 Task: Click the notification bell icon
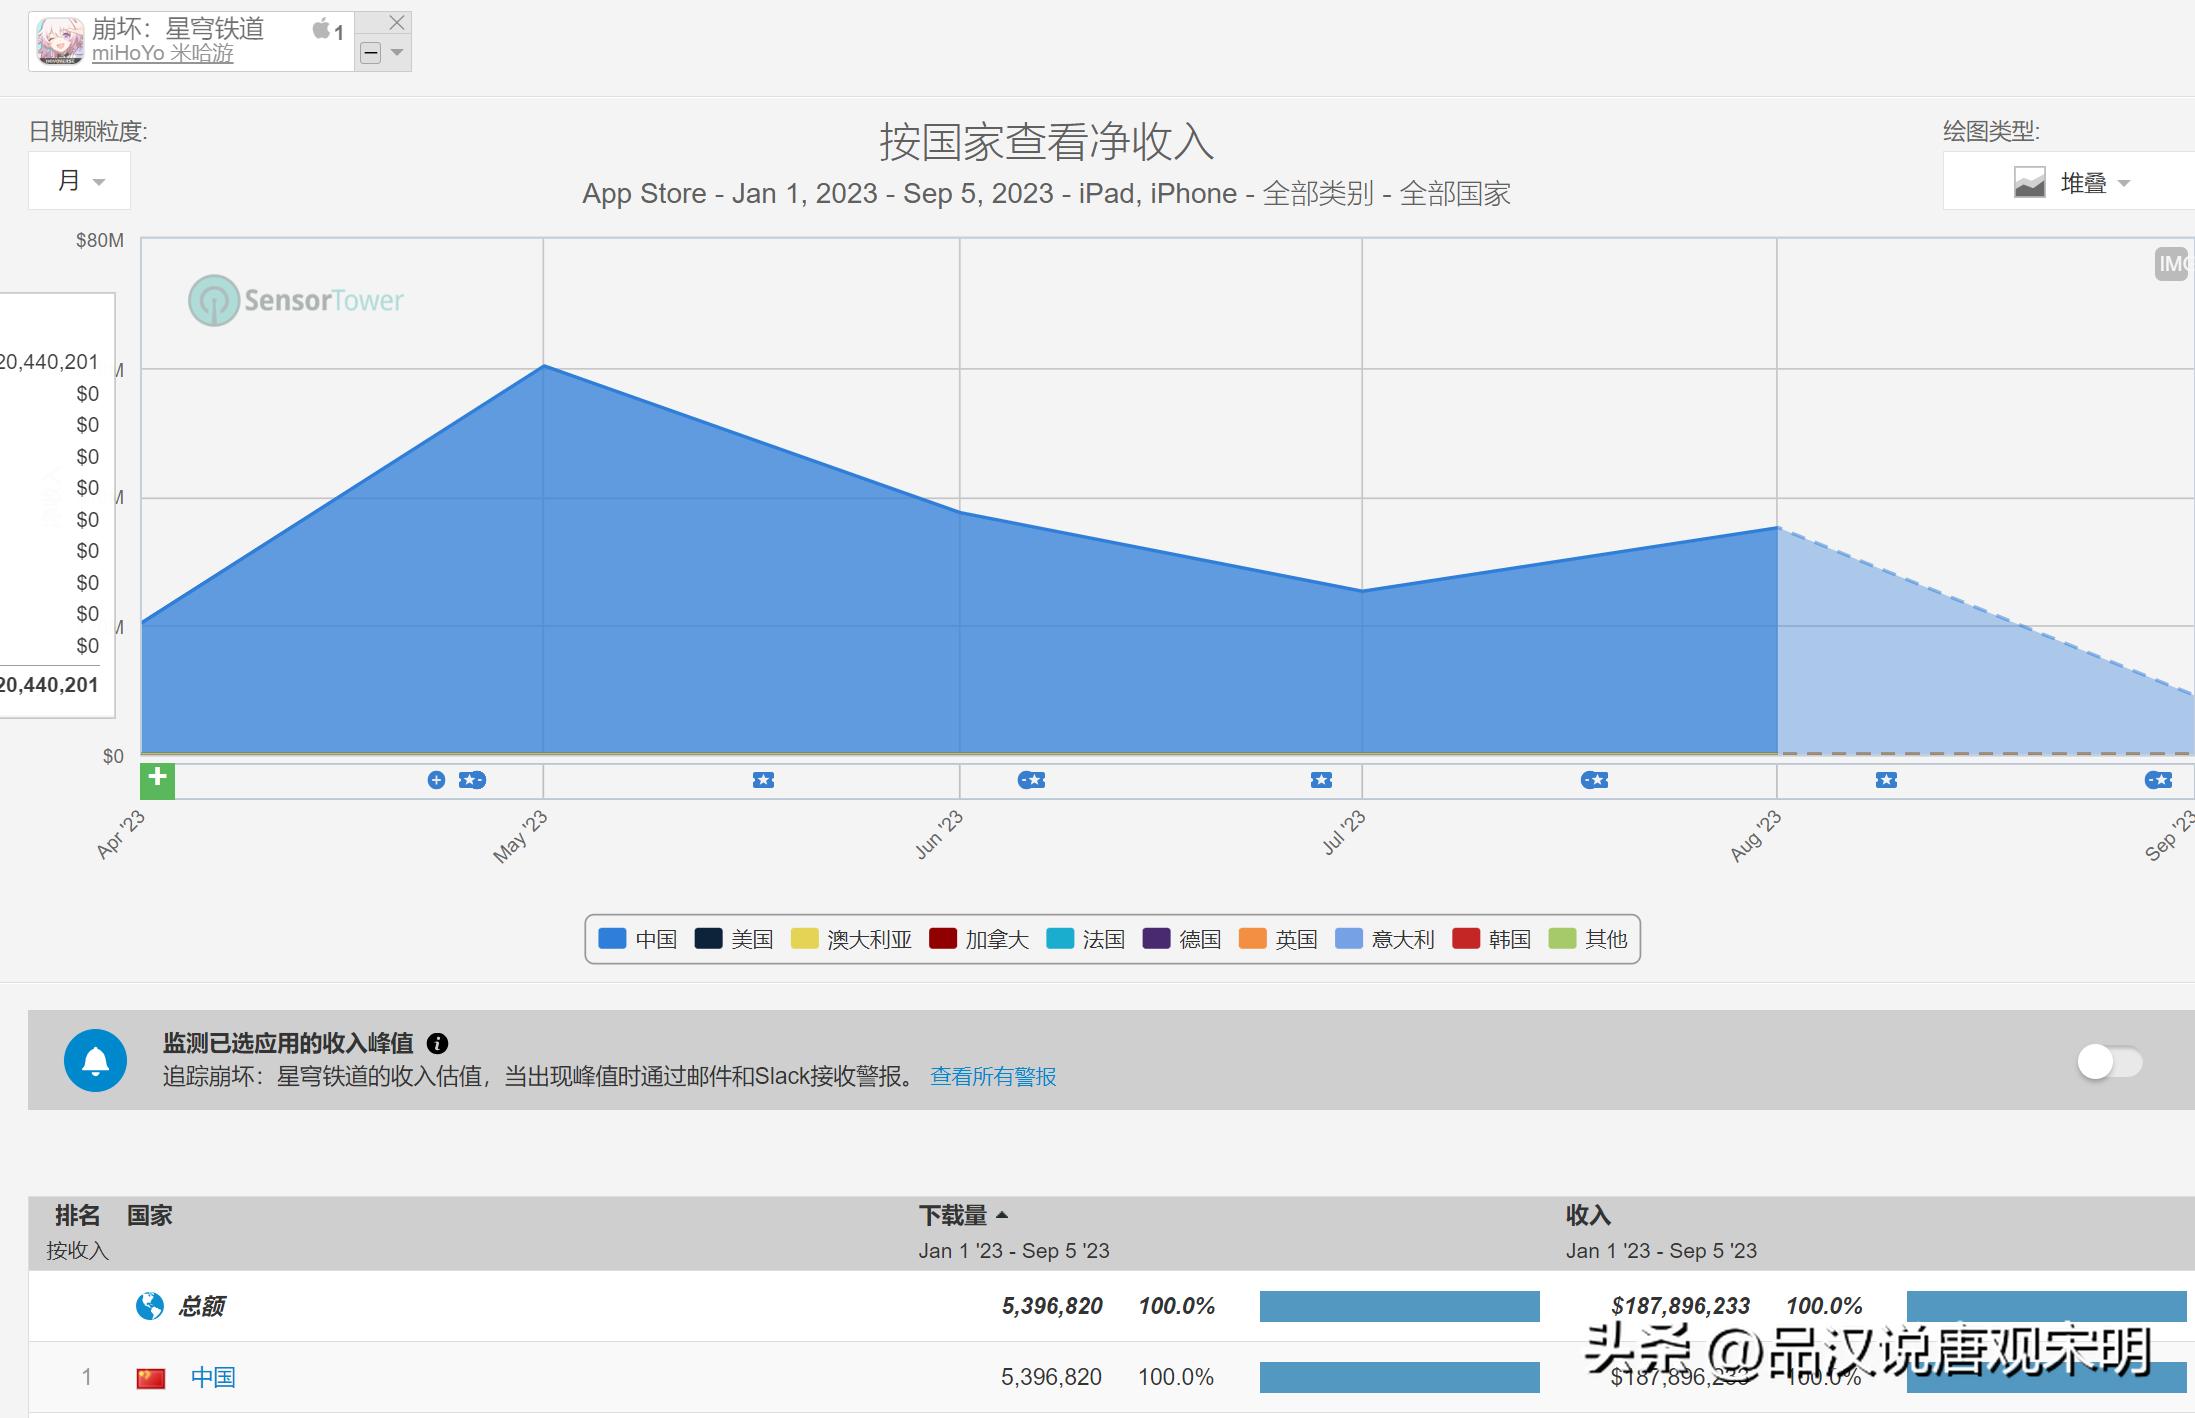click(95, 1060)
